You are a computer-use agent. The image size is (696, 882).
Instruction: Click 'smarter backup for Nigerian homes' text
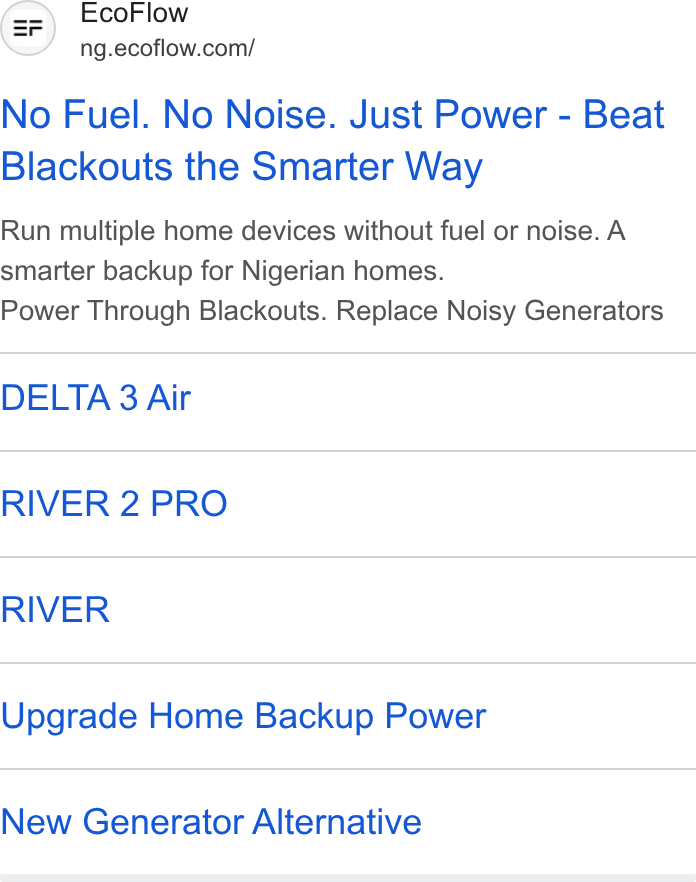[x=222, y=271]
